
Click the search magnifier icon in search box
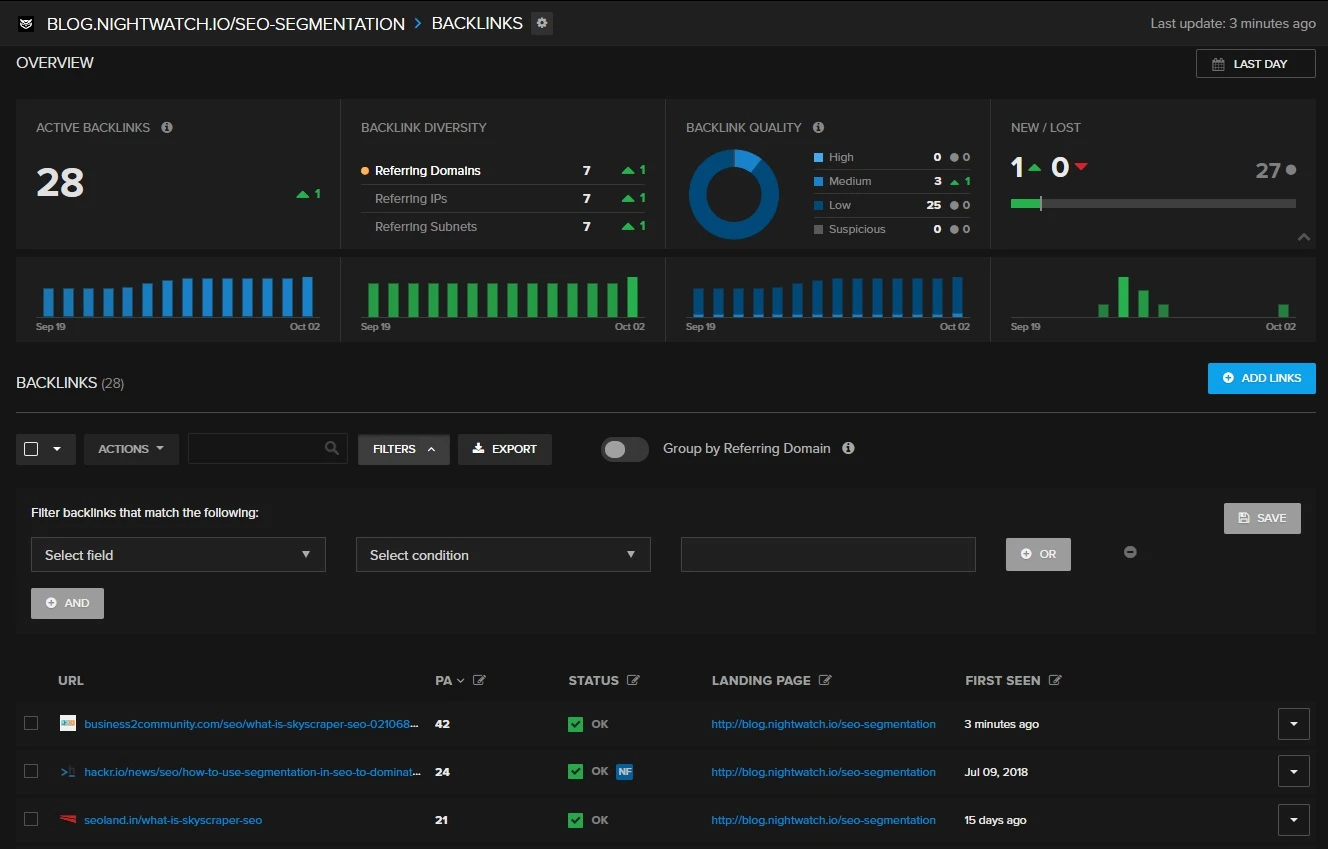pos(332,449)
